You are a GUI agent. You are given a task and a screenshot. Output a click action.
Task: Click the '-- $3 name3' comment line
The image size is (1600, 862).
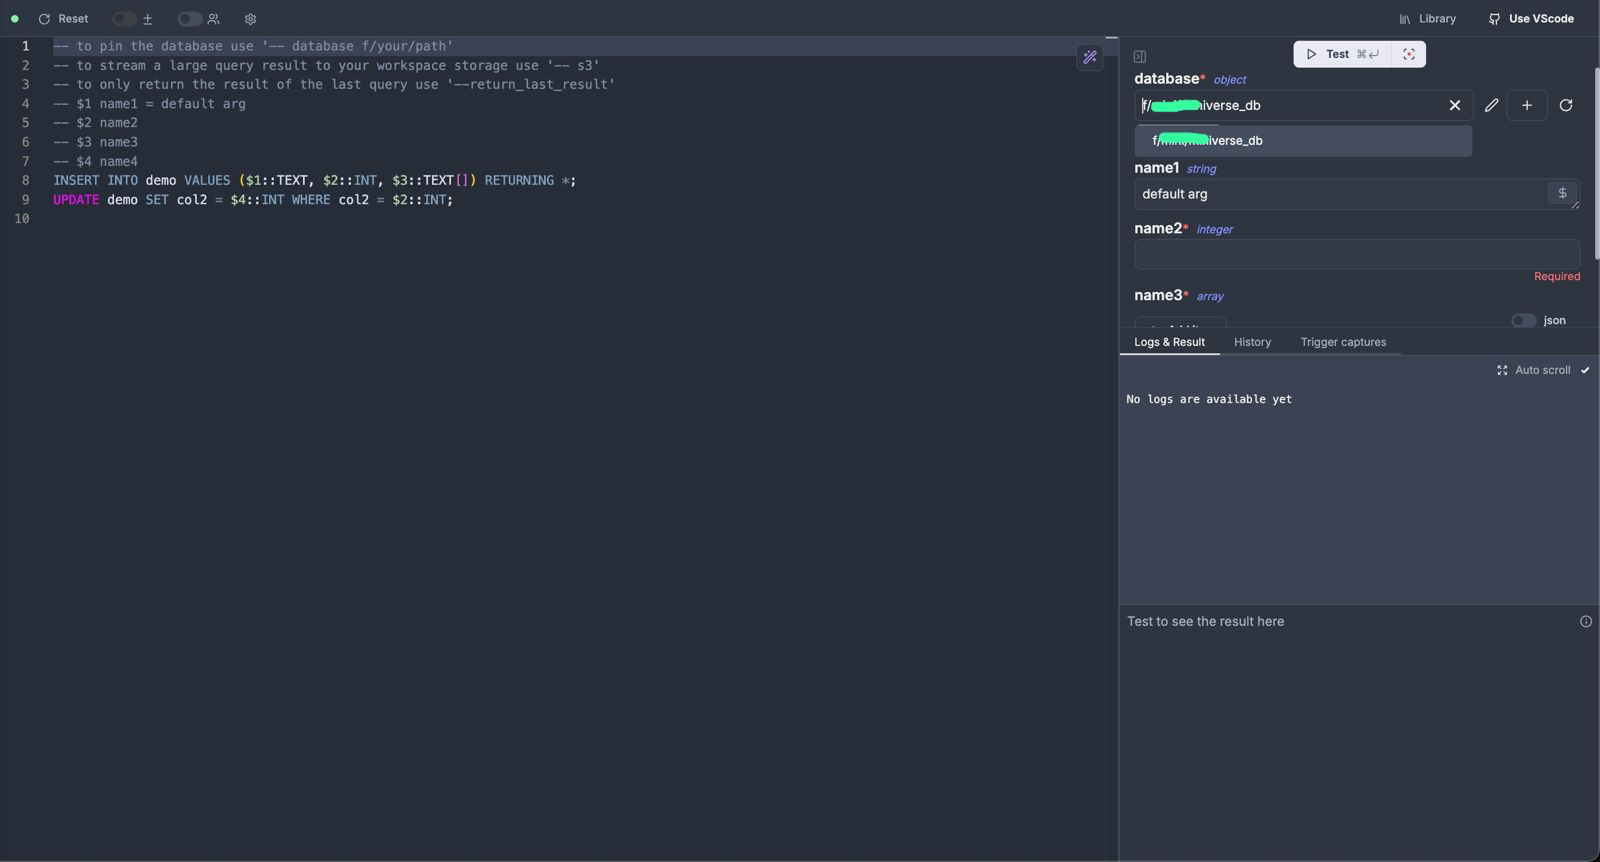coord(95,142)
